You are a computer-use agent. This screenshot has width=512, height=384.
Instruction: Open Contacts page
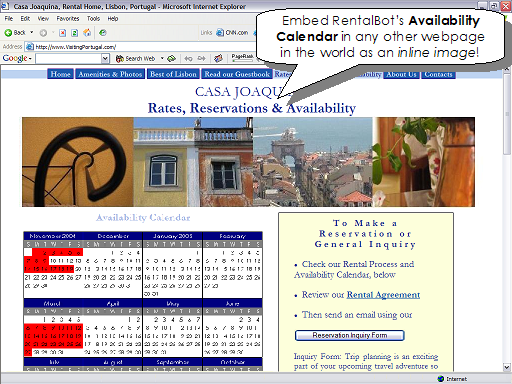438,74
